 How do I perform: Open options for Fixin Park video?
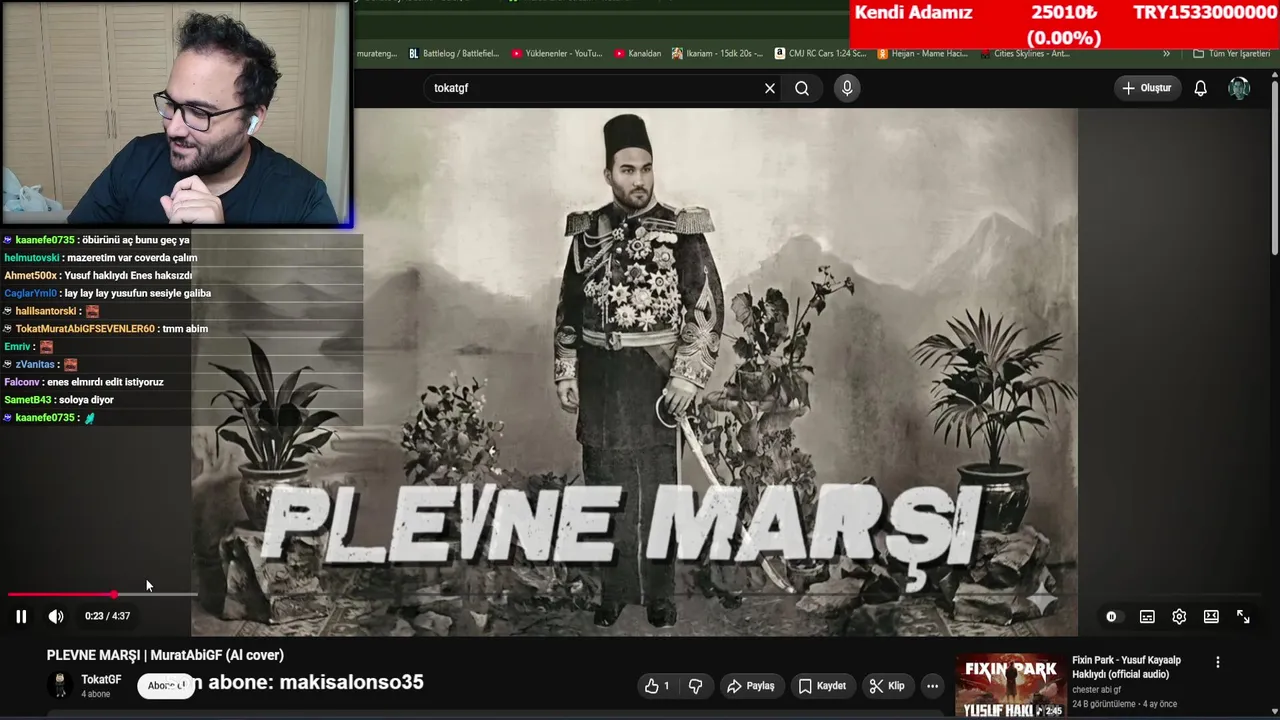pos(1217,662)
